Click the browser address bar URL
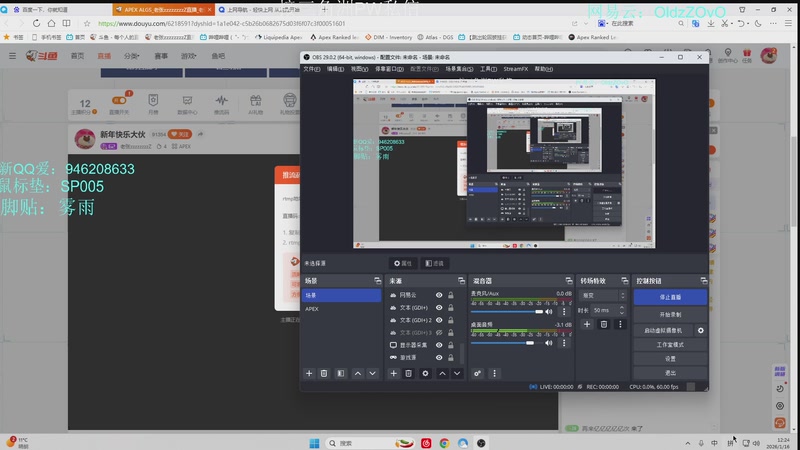The height and width of the screenshot is (450, 800). 221,23
